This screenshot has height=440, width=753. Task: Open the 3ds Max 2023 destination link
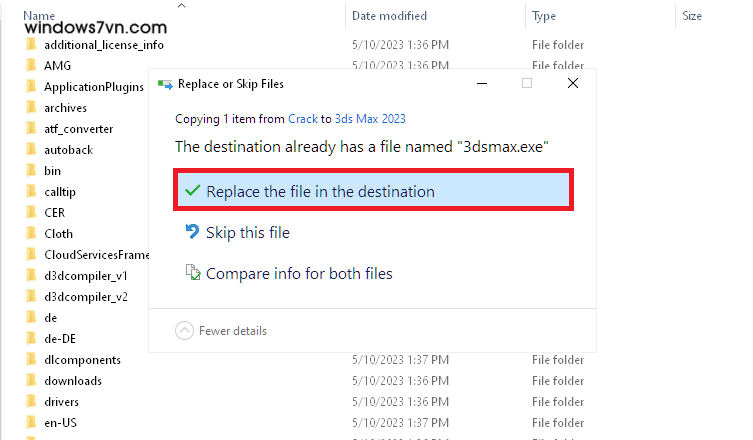(370, 118)
